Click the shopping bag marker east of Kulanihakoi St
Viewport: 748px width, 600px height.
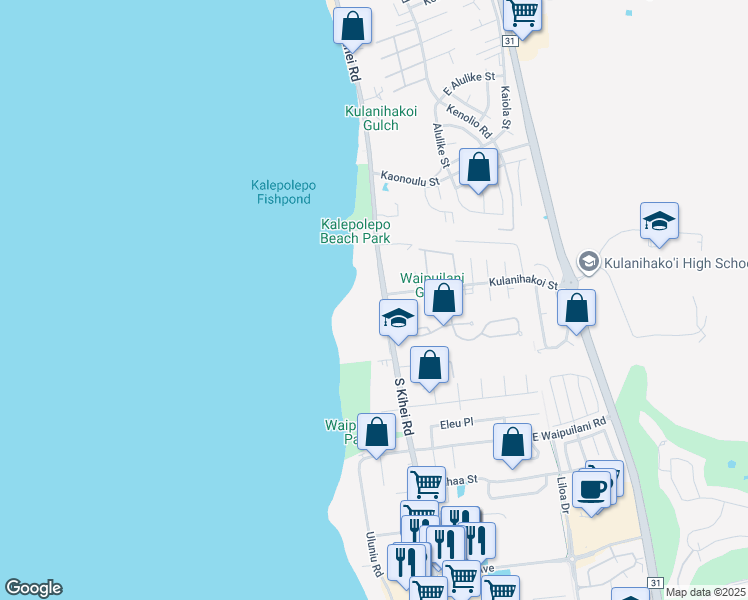[x=577, y=309]
